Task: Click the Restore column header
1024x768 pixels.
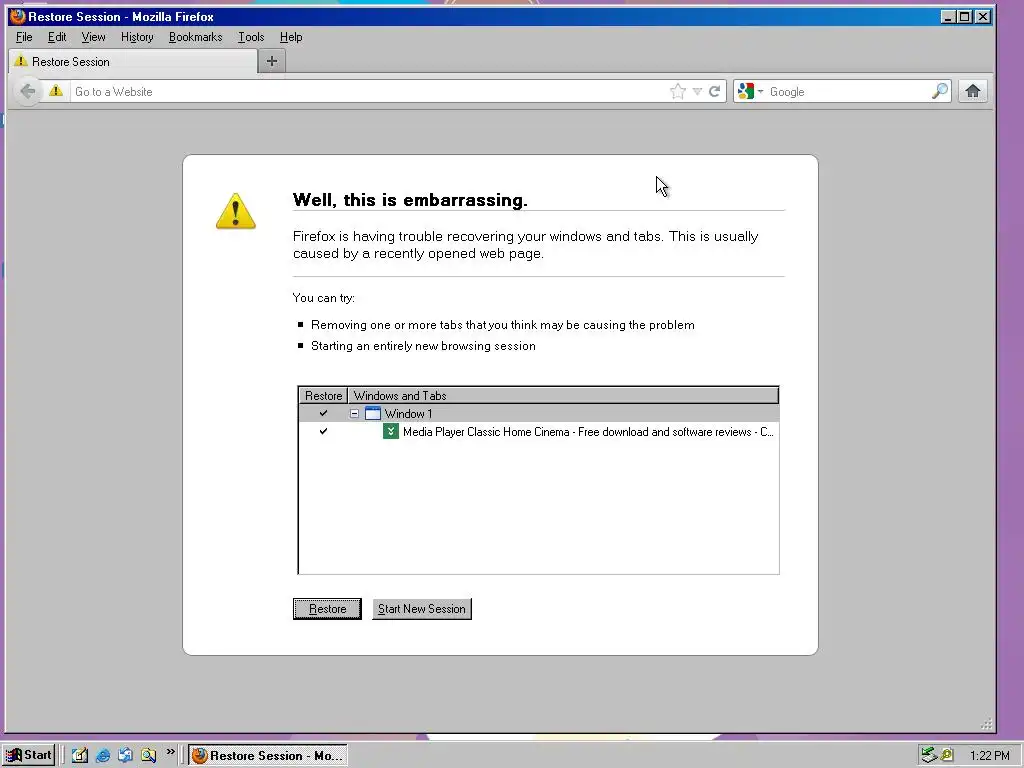Action: point(323,395)
